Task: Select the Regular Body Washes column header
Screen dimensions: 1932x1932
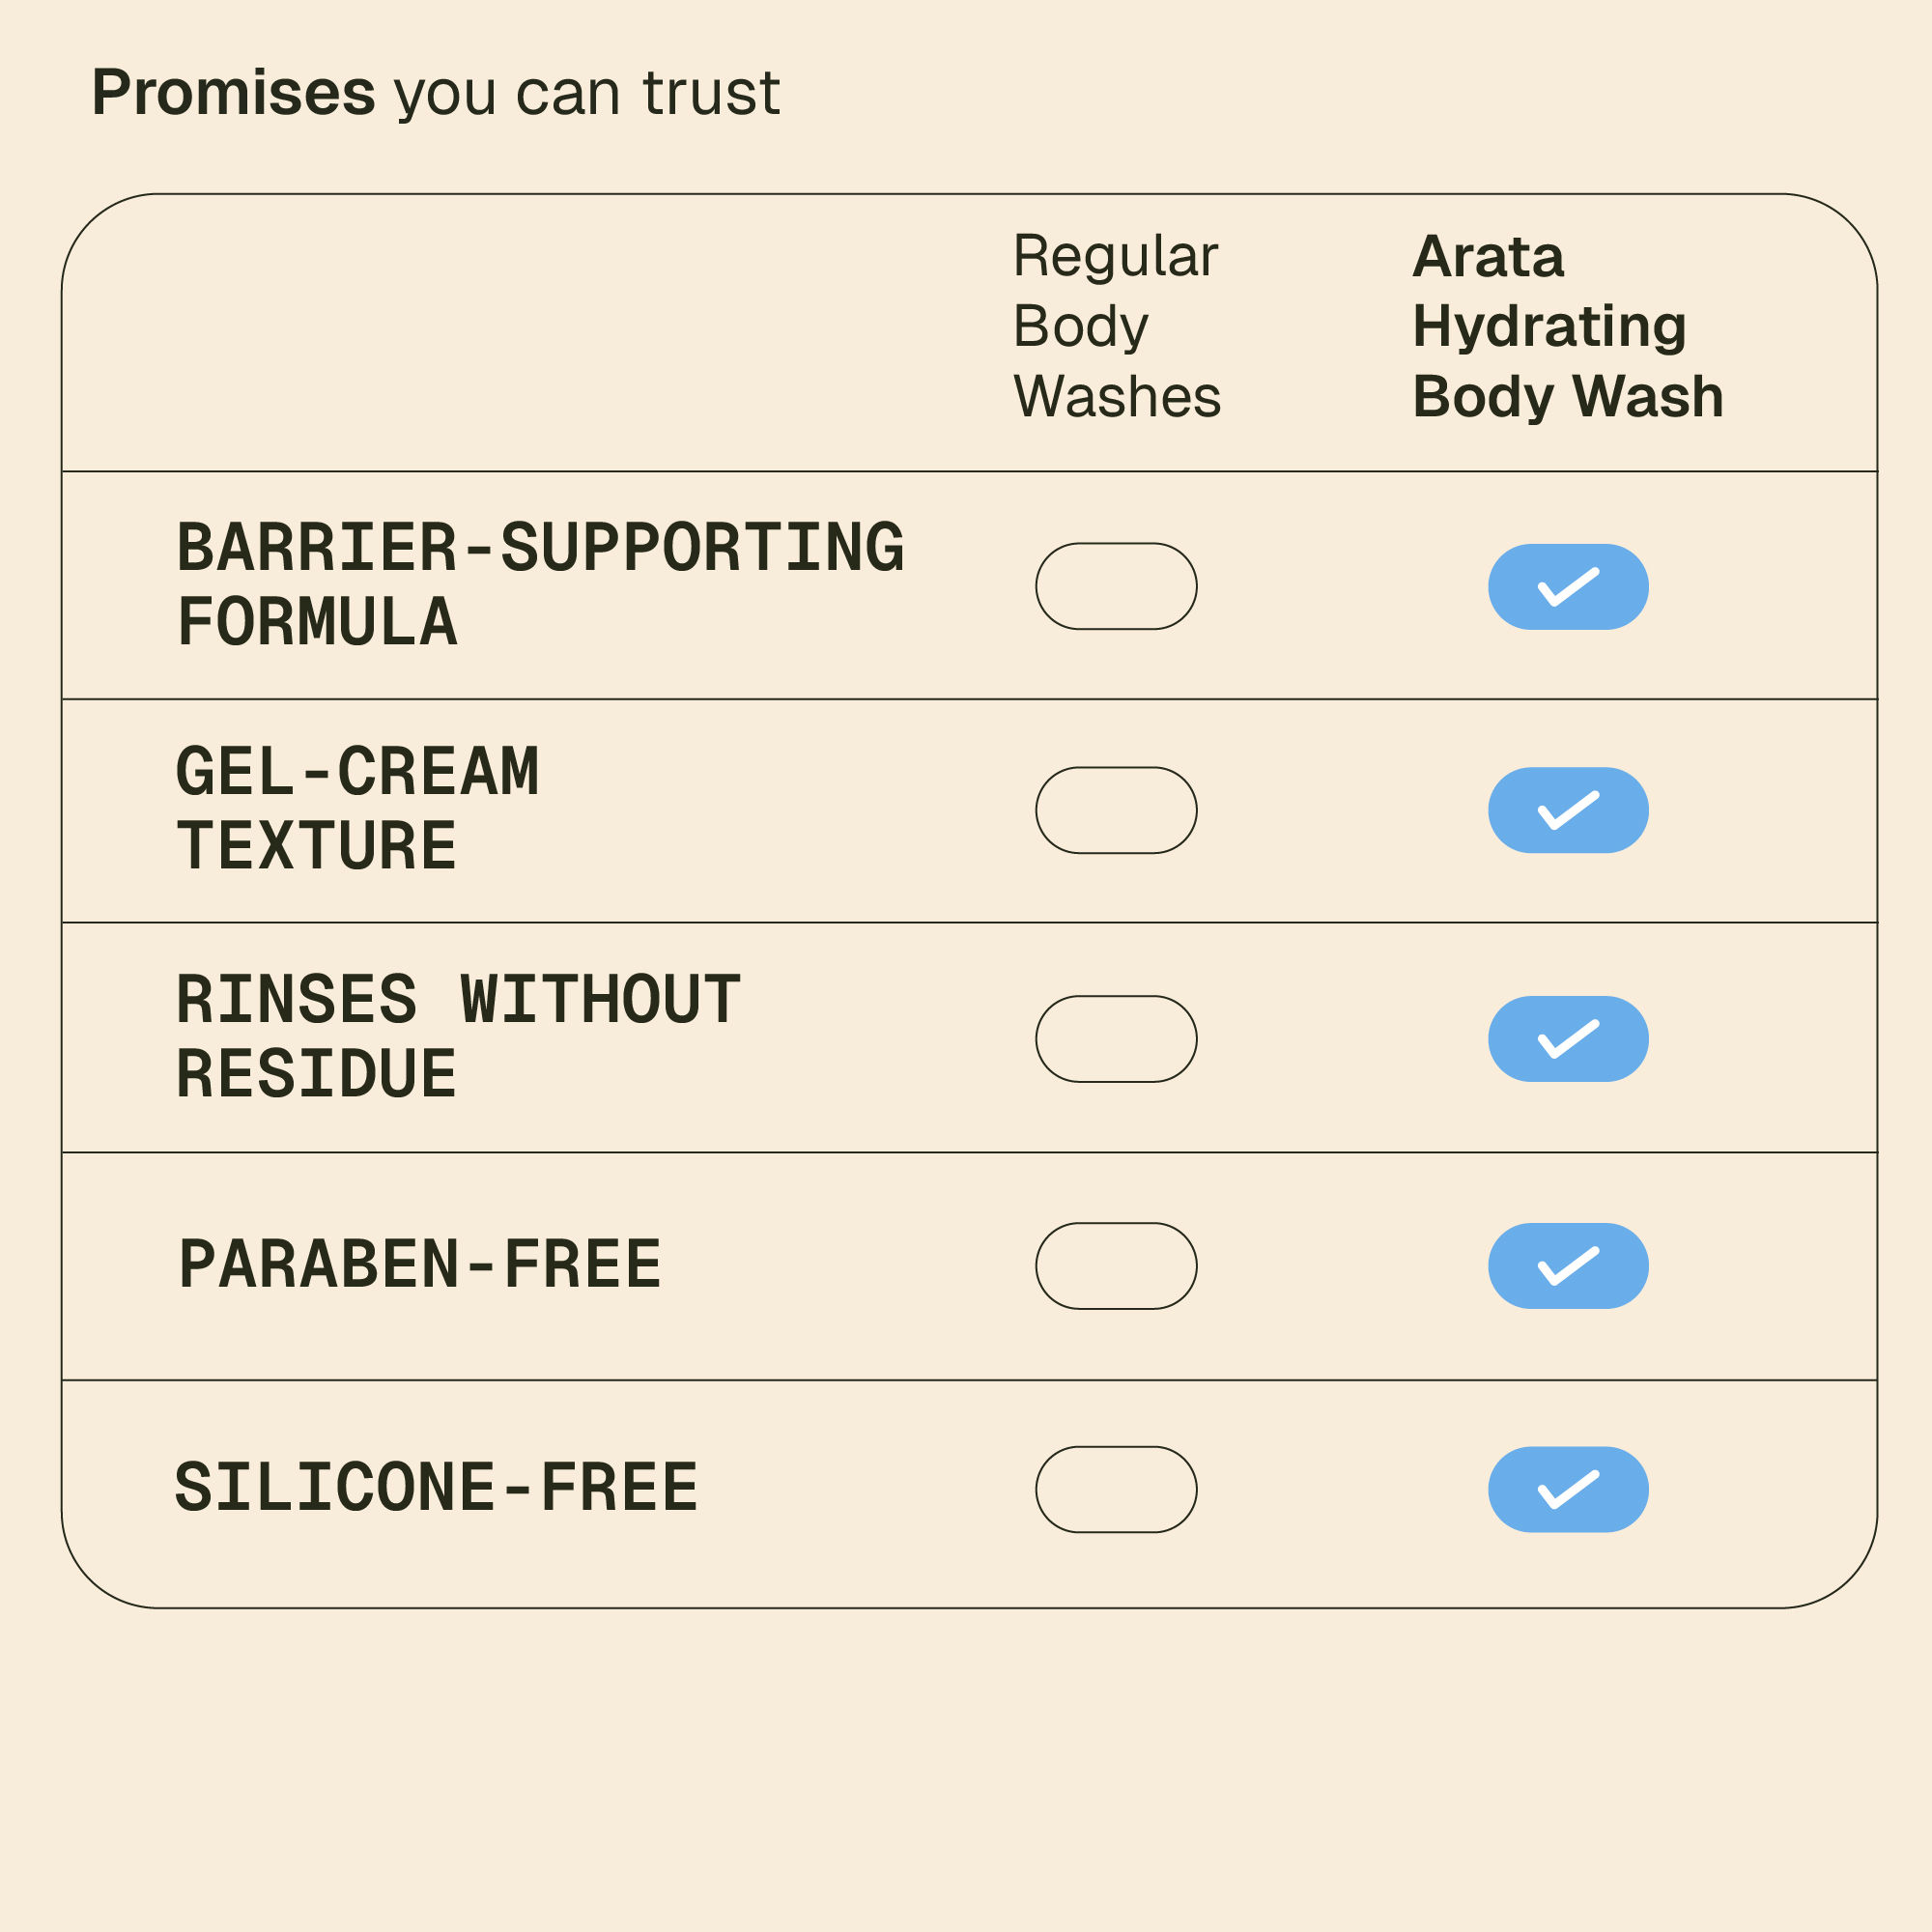Action: (1116, 326)
